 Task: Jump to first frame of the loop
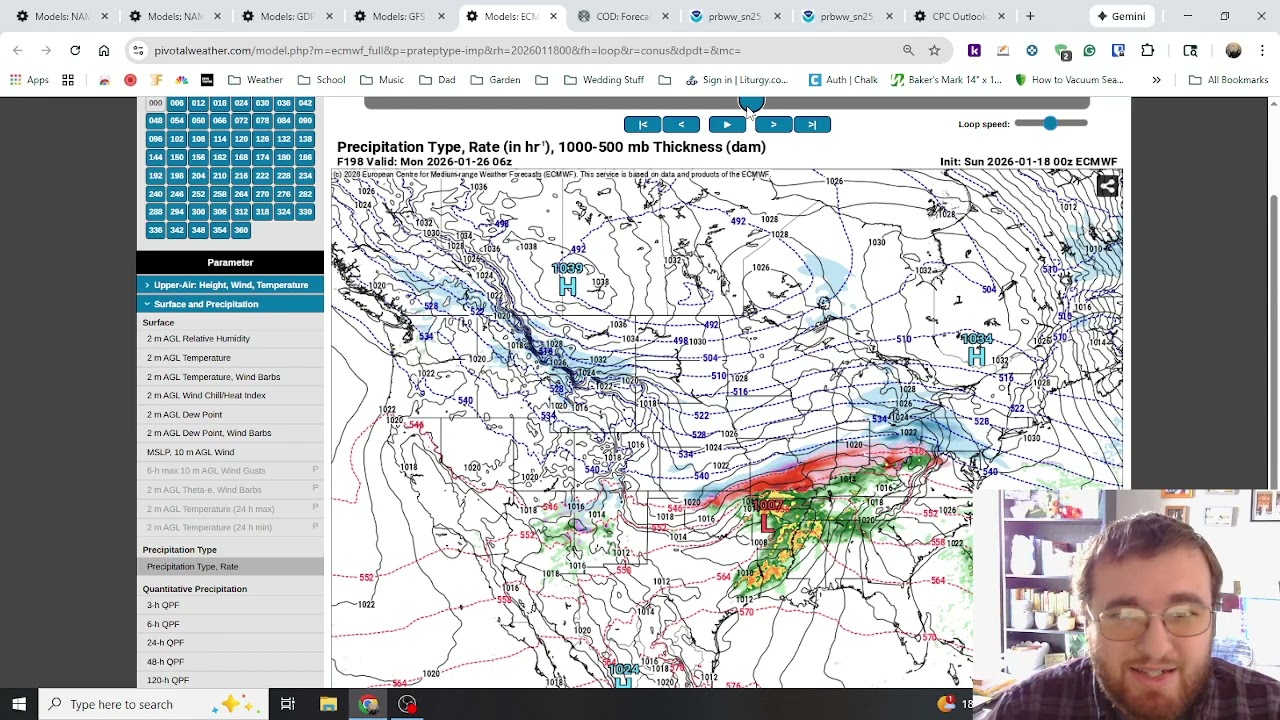[x=643, y=124]
